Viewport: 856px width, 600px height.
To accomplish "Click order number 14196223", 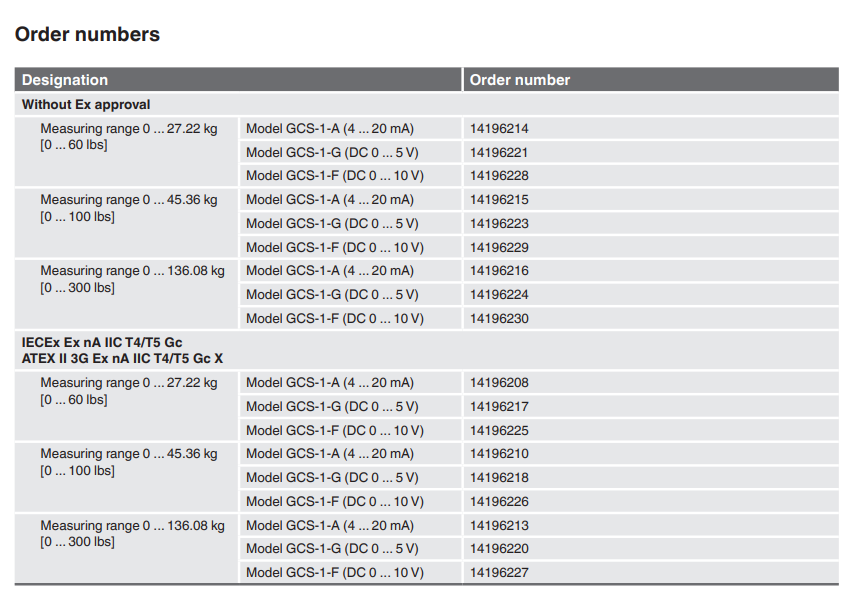I will coord(499,224).
